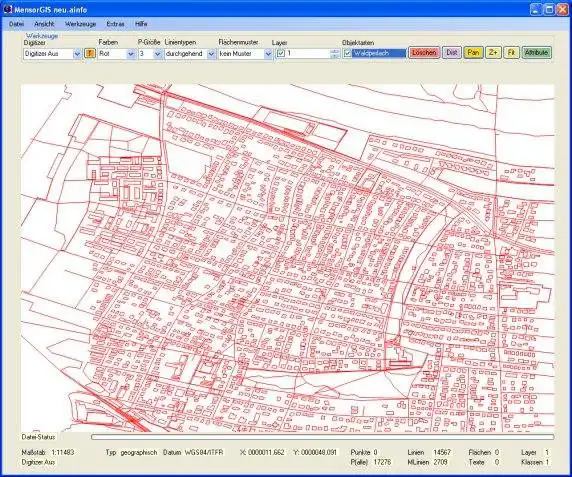Expand the Linientypen dropdown
This screenshot has width=572, height=477.
pos(211,54)
